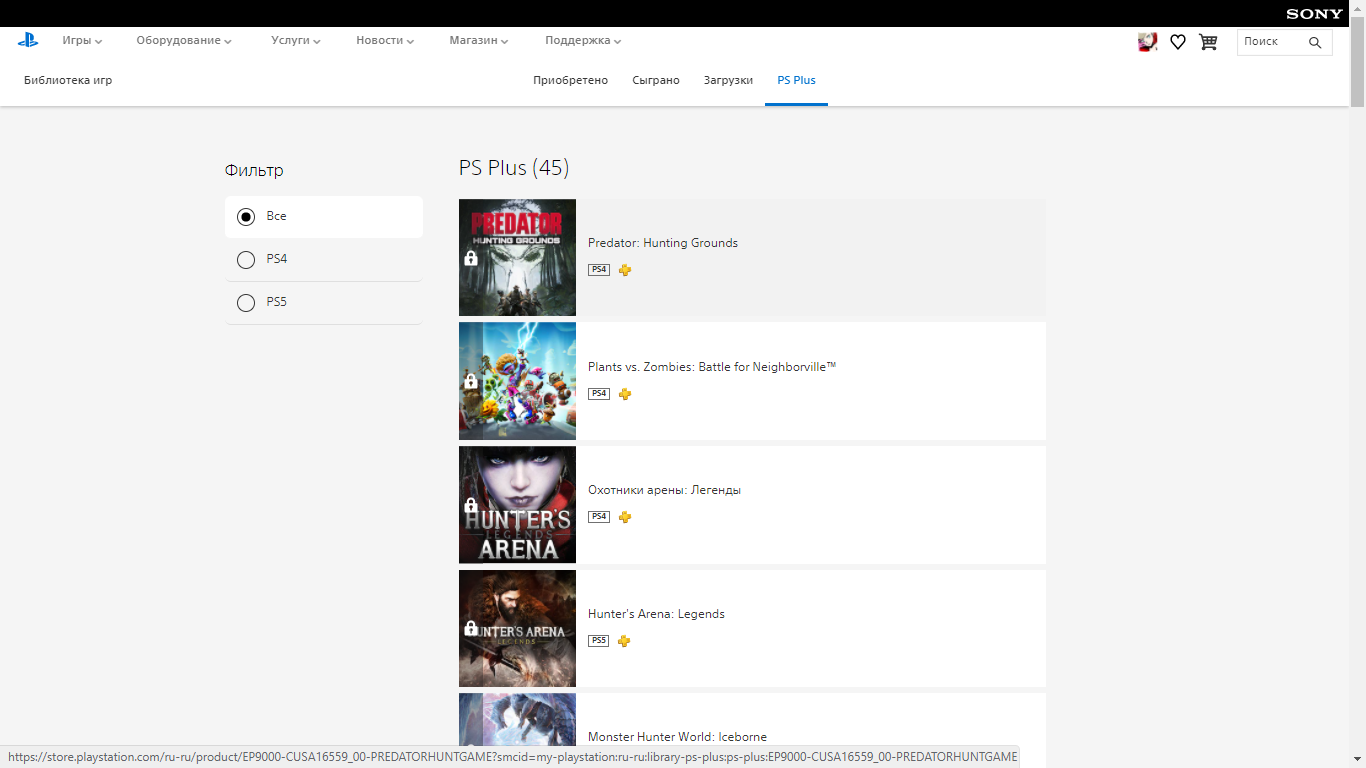
Task: Click PS Plus icon under Охотники арены: Легенды
Action: 625,517
